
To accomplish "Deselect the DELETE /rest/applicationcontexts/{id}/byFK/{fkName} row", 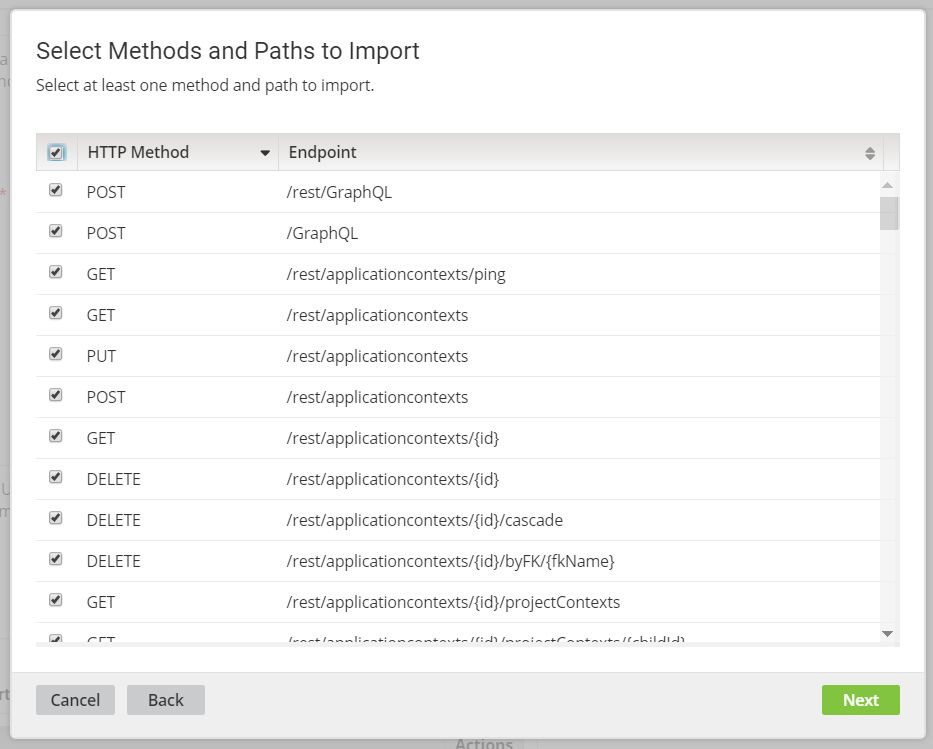I will [x=55, y=558].
